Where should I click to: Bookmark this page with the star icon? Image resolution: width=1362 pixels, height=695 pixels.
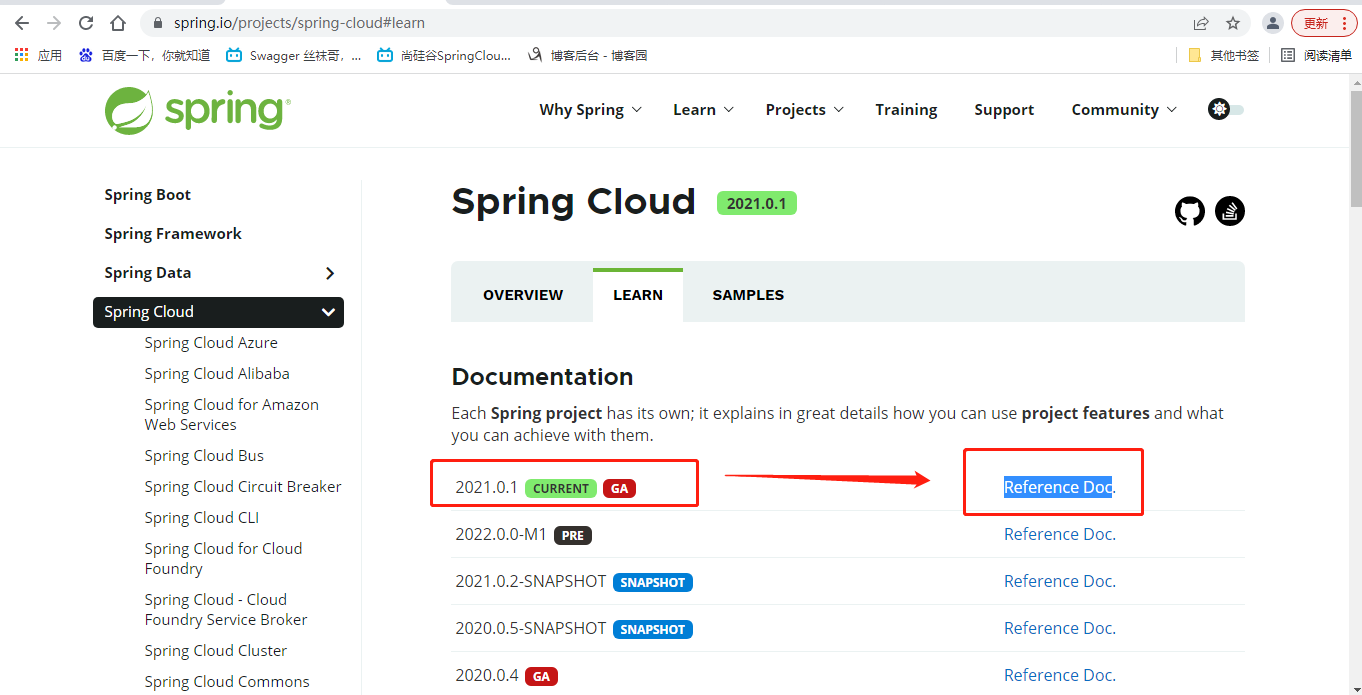point(1233,23)
